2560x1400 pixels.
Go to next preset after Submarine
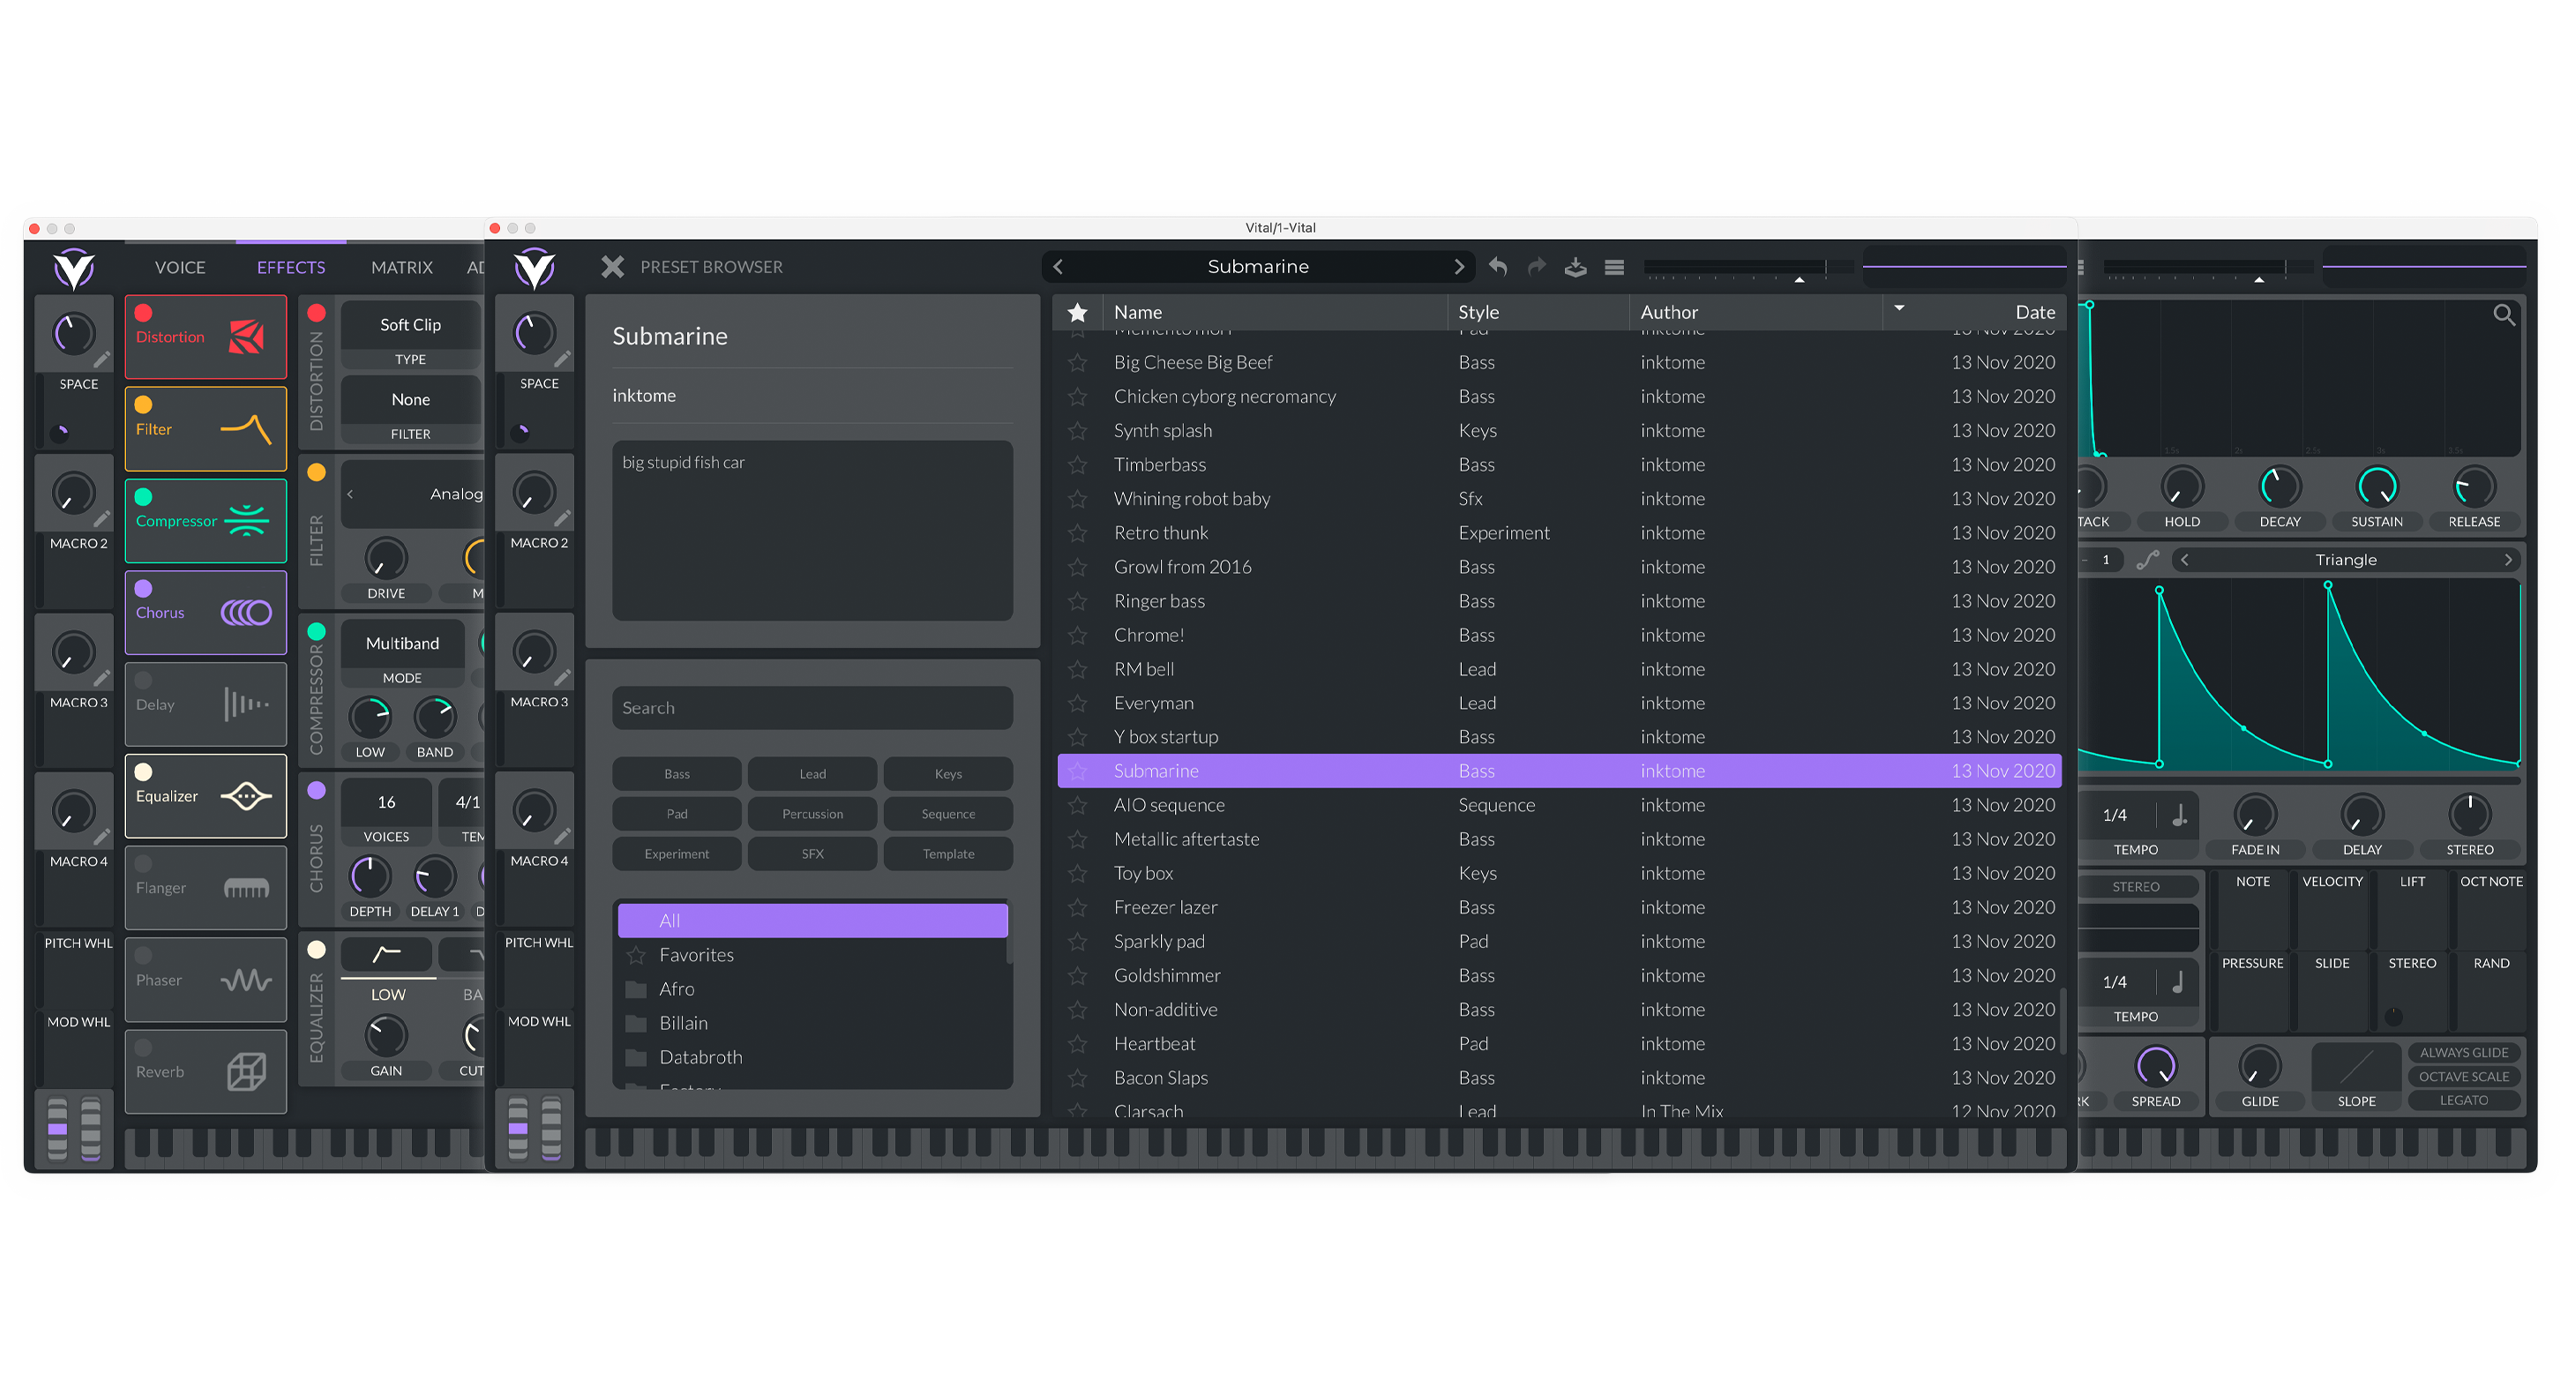1458,267
